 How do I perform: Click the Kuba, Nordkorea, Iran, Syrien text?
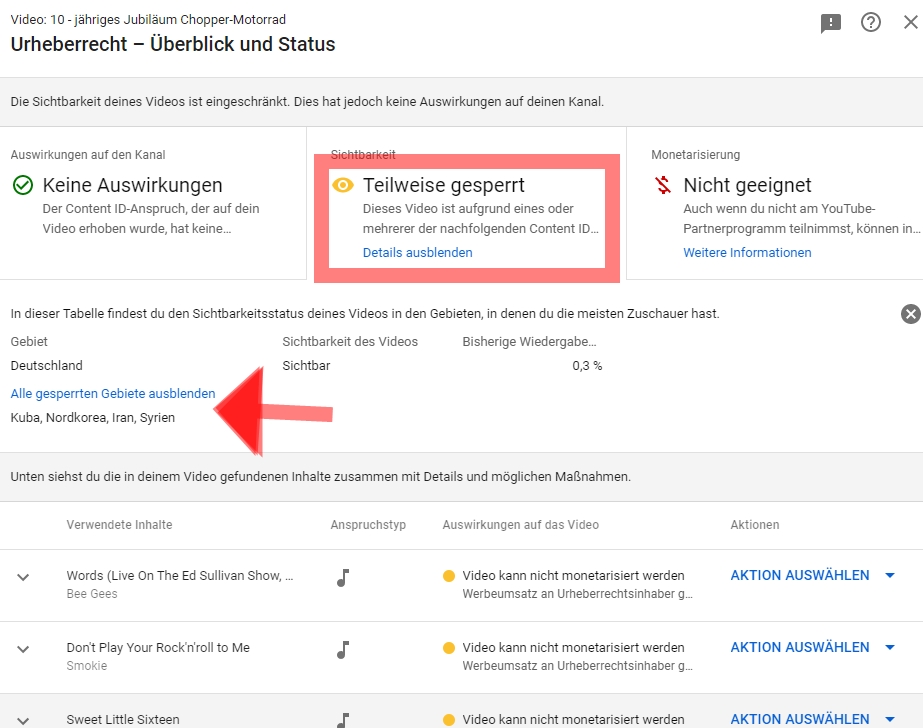(92, 417)
